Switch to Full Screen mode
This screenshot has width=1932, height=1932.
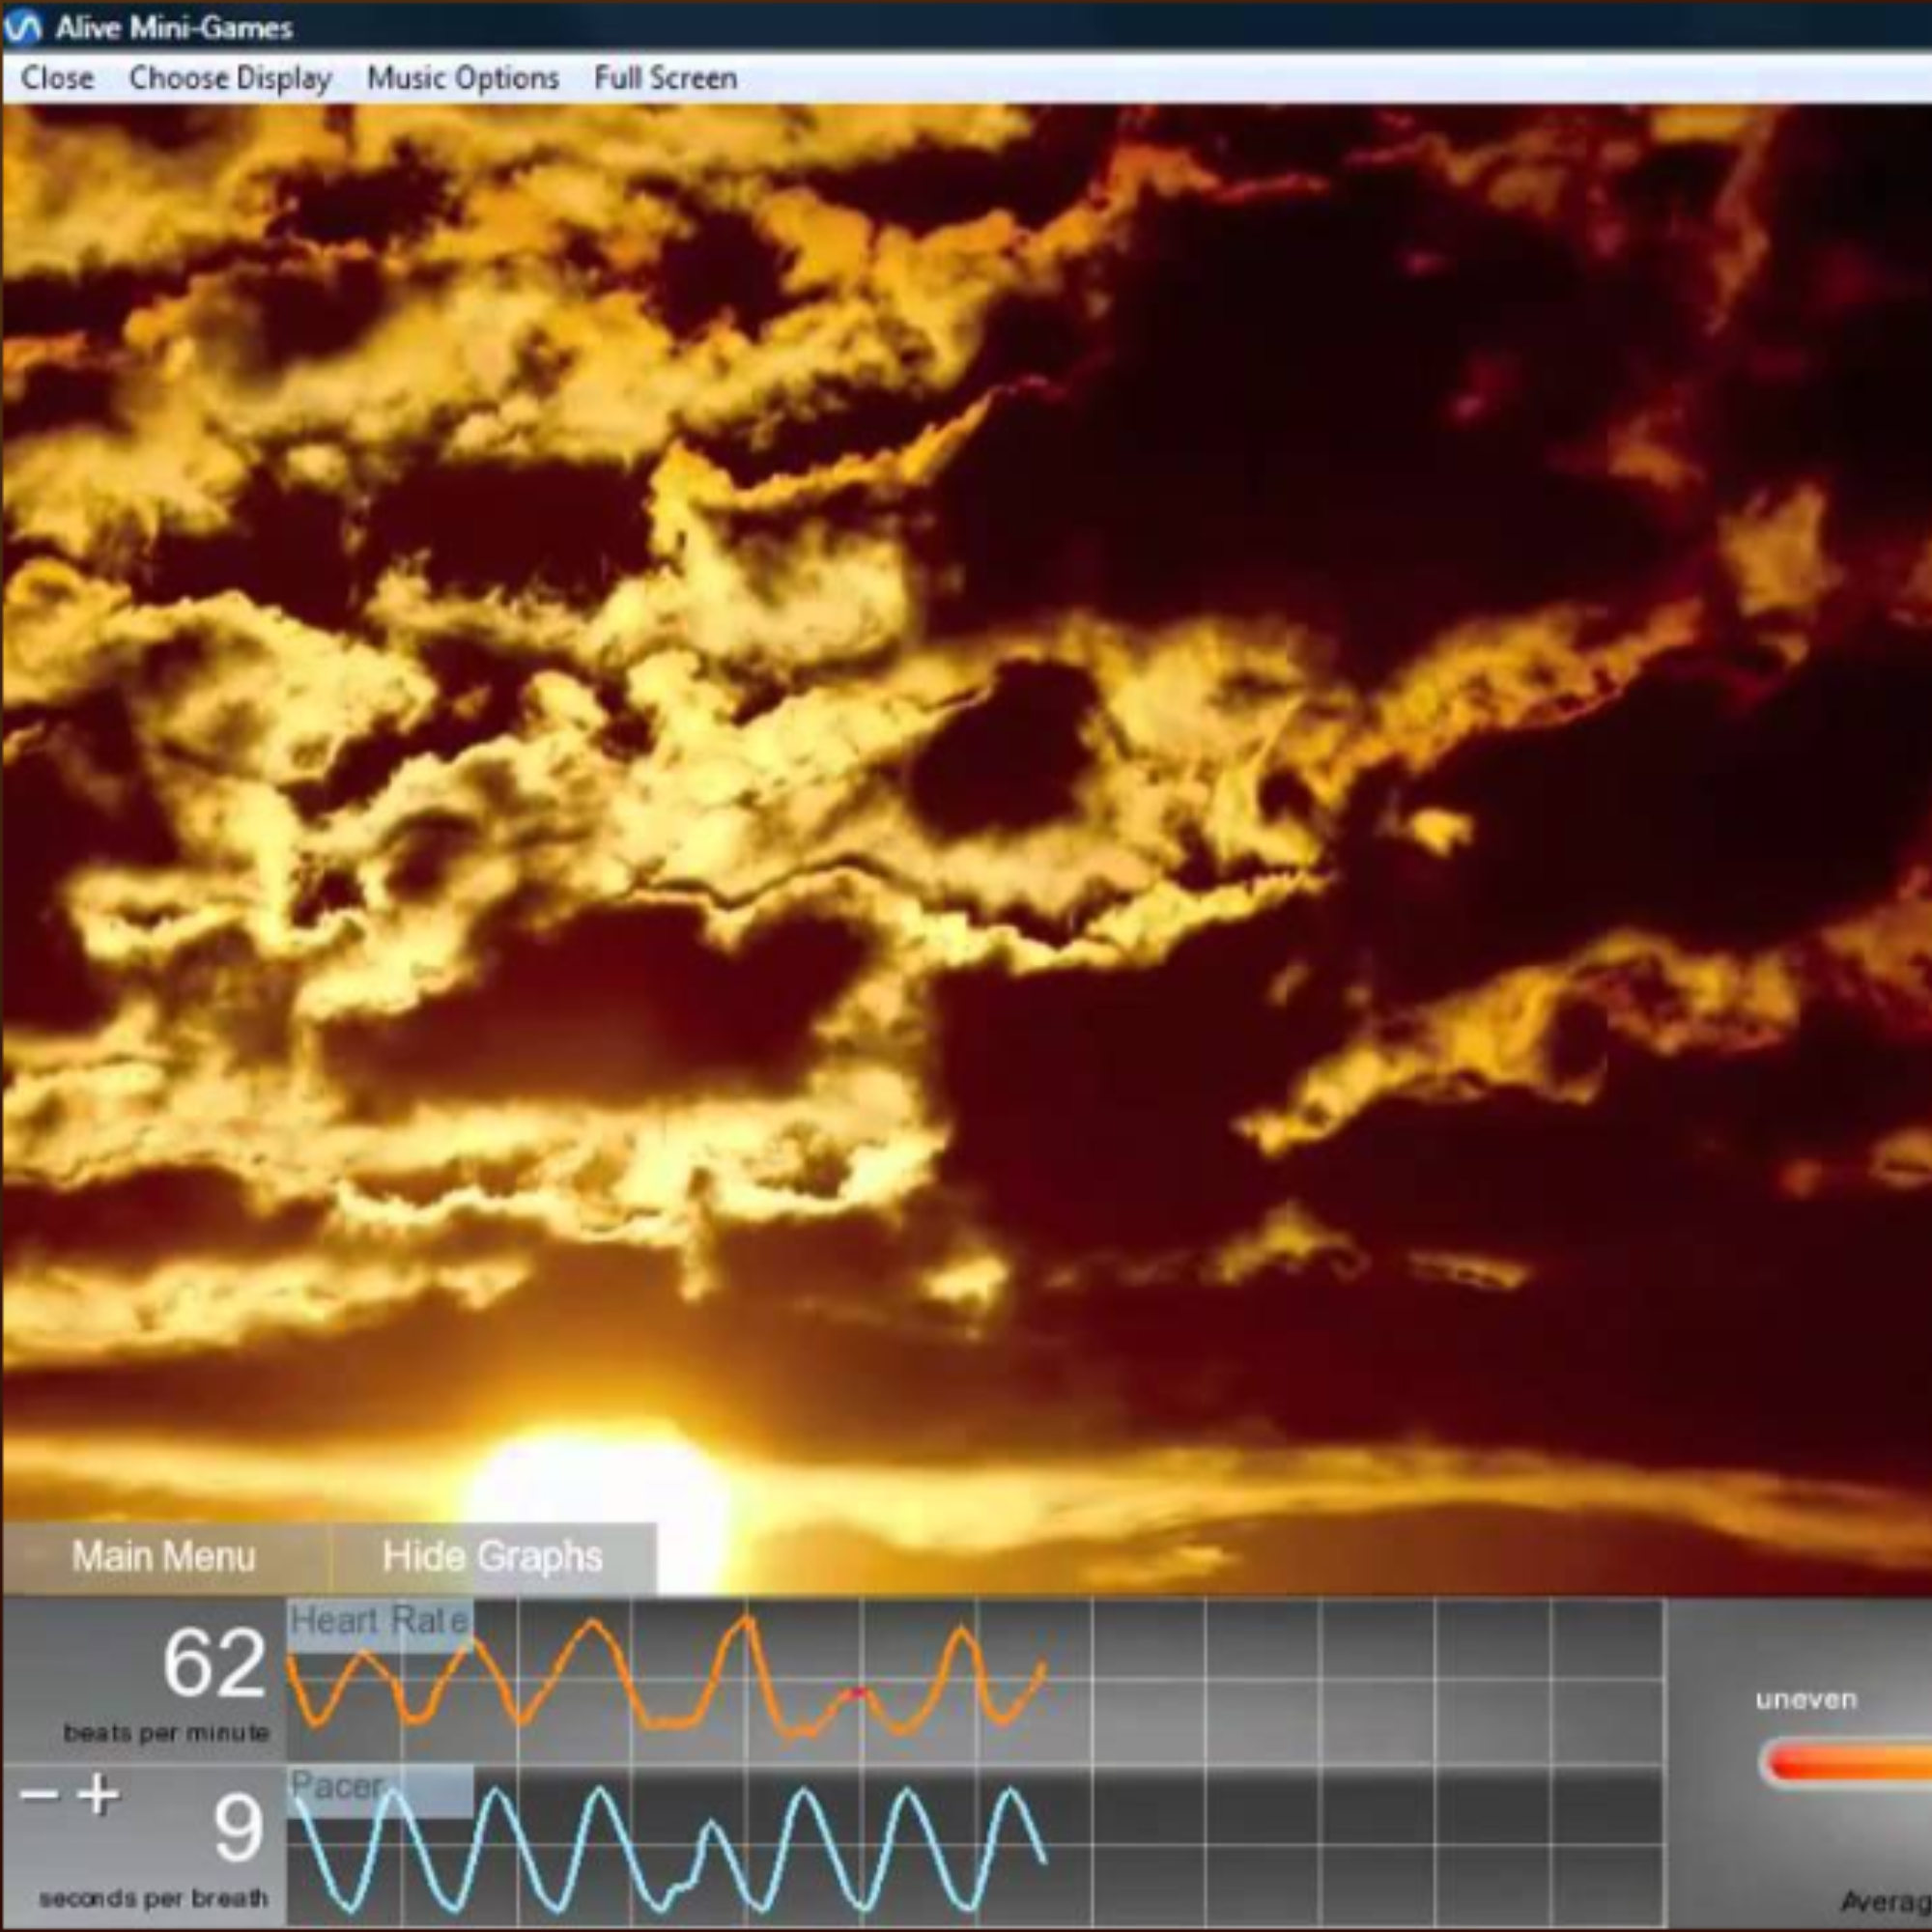pyautogui.click(x=665, y=78)
